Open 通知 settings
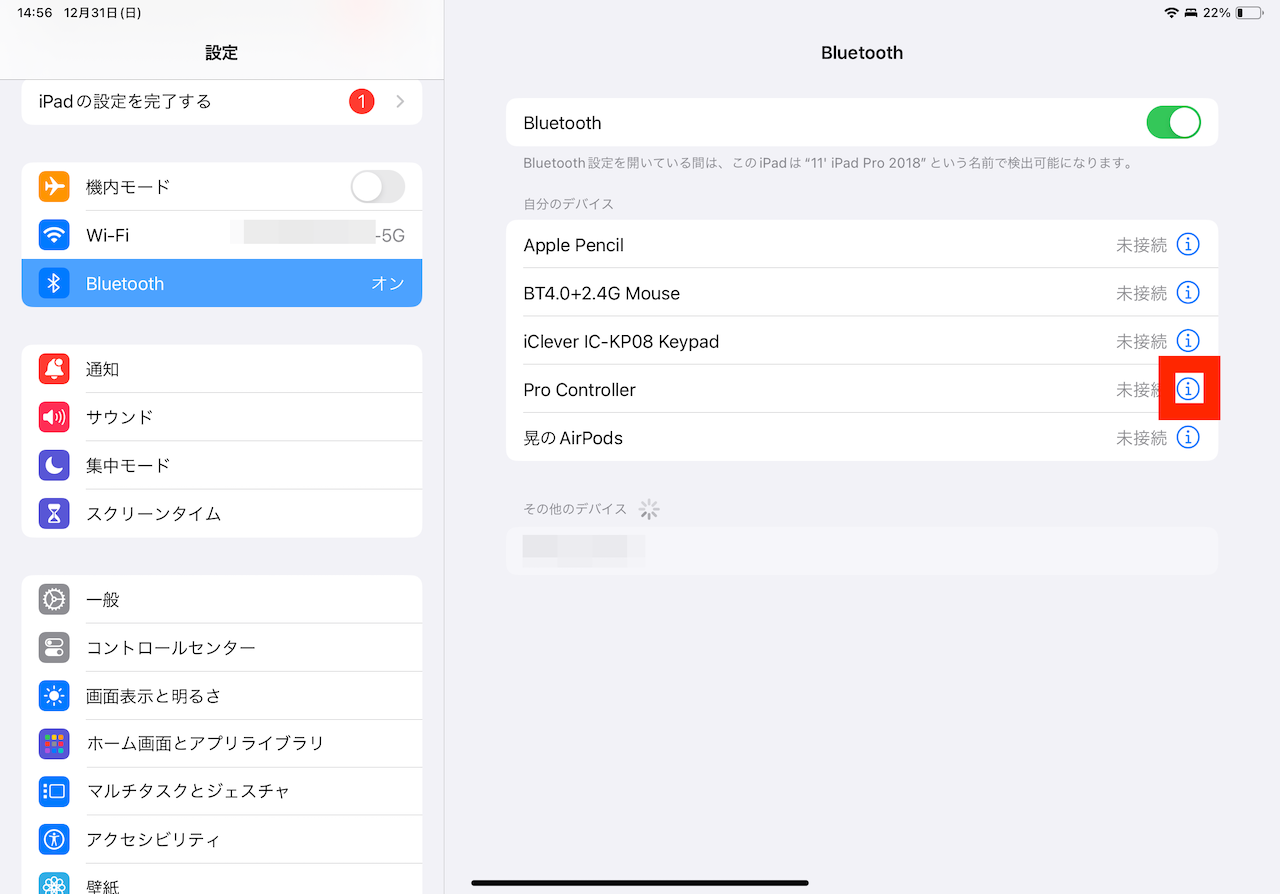This screenshot has width=1280, height=894. [222, 369]
